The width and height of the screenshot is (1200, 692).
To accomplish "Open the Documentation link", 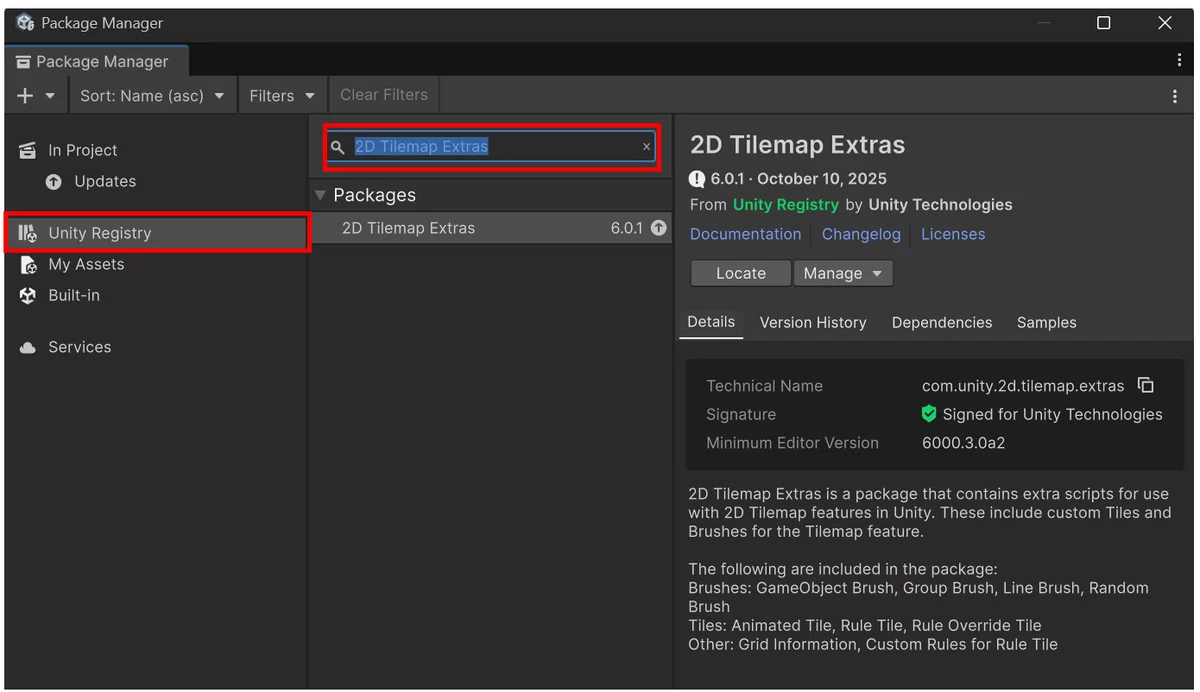I will (746, 234).
